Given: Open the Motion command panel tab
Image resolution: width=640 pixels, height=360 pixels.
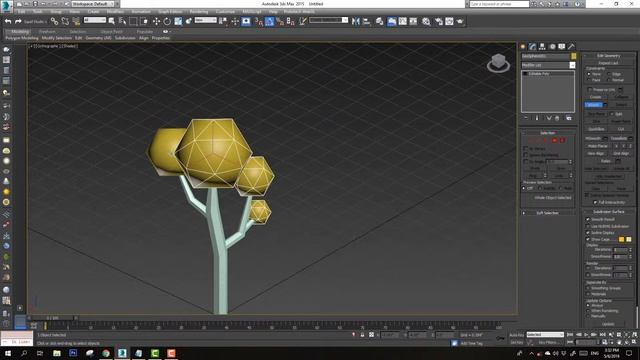Looking at the screenshot, I should 552,47.
